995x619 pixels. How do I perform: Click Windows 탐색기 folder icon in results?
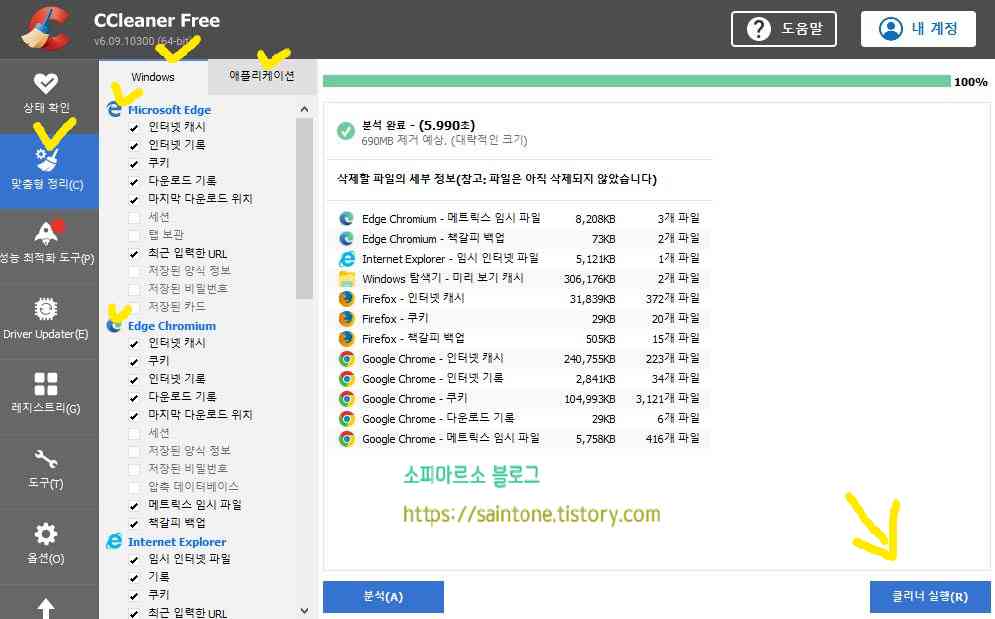pyautogui.click(x=346, y=279)
